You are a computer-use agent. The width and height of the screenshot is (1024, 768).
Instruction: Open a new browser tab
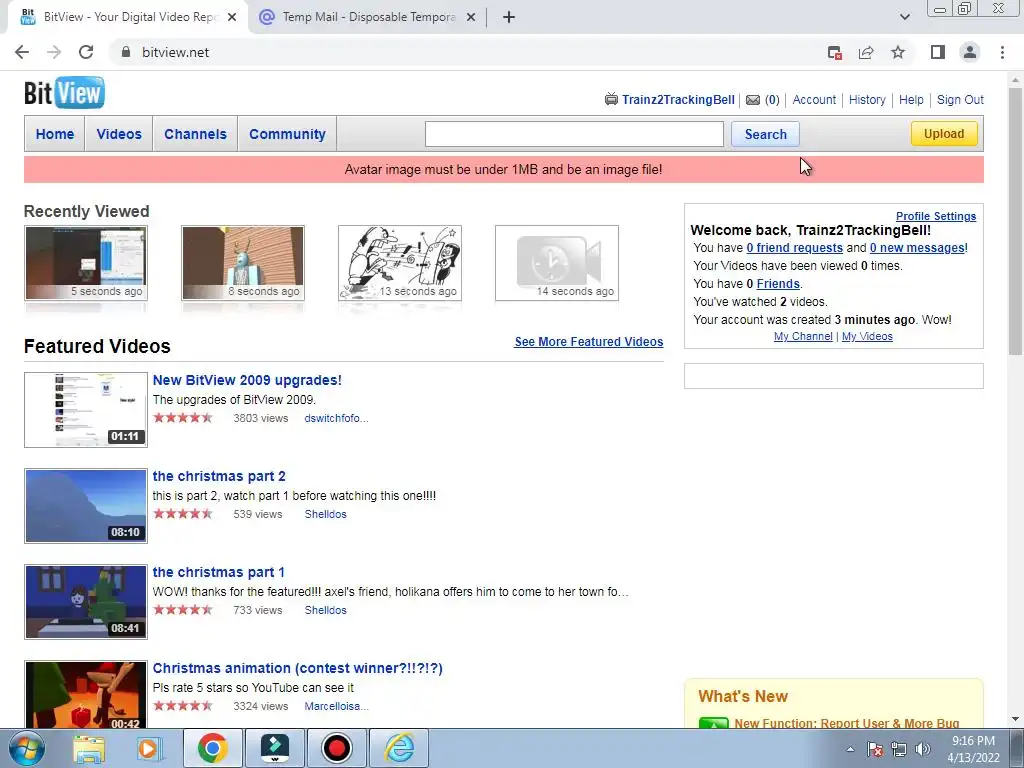click(x=509, y=17)
